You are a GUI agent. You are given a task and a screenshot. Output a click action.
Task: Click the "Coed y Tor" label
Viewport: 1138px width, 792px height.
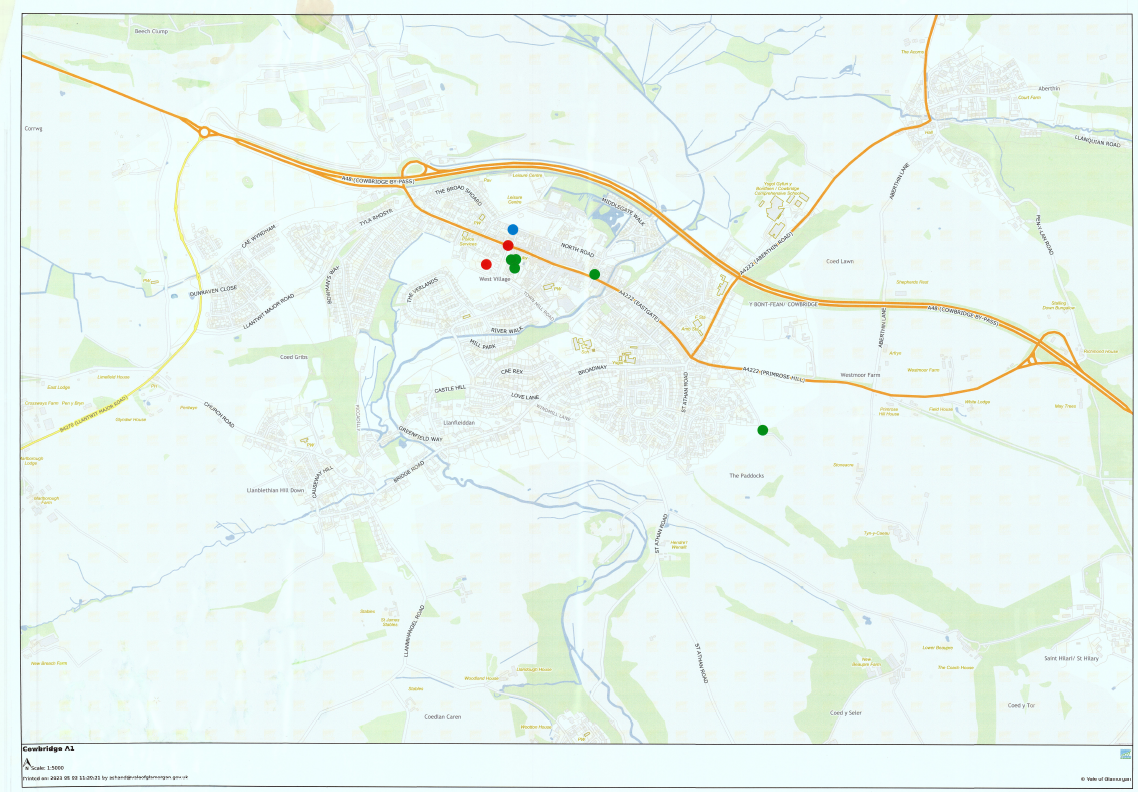1021,706
